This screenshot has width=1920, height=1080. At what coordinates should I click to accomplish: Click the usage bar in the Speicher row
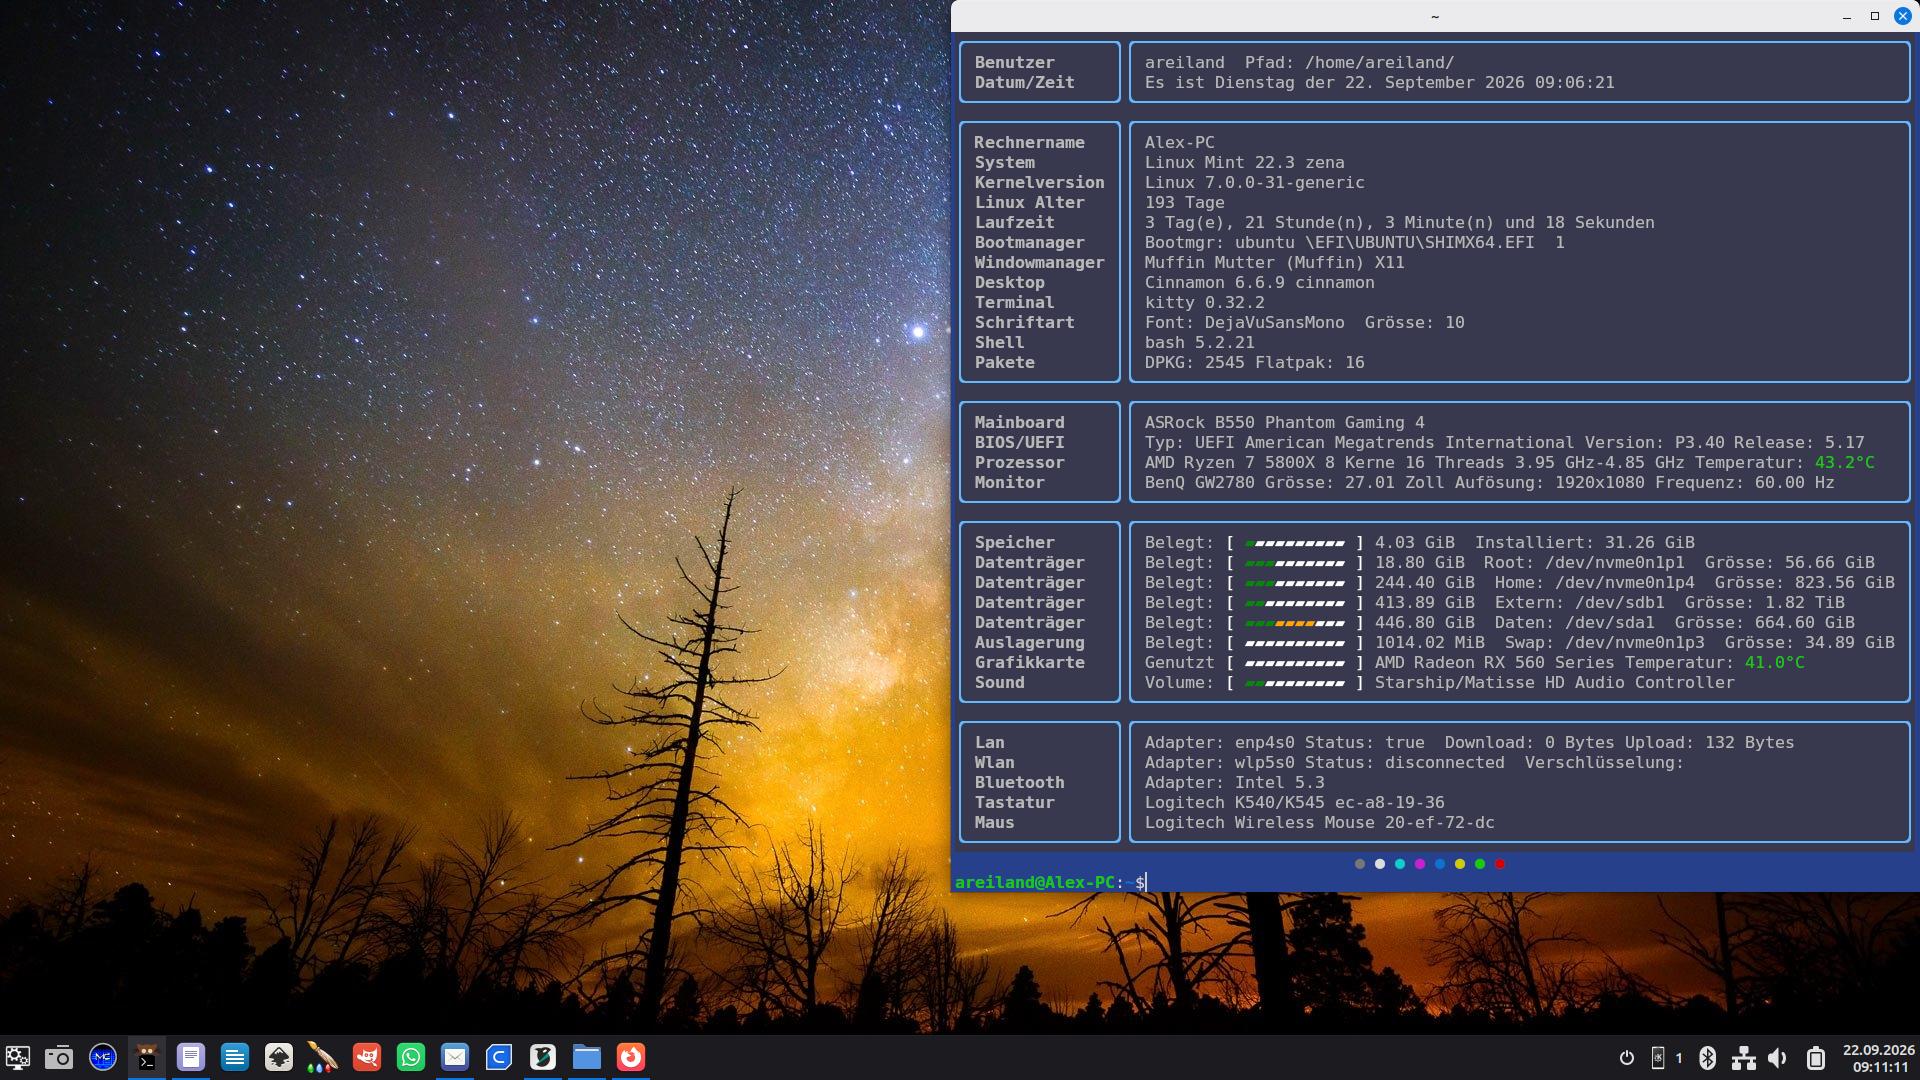1295,543
